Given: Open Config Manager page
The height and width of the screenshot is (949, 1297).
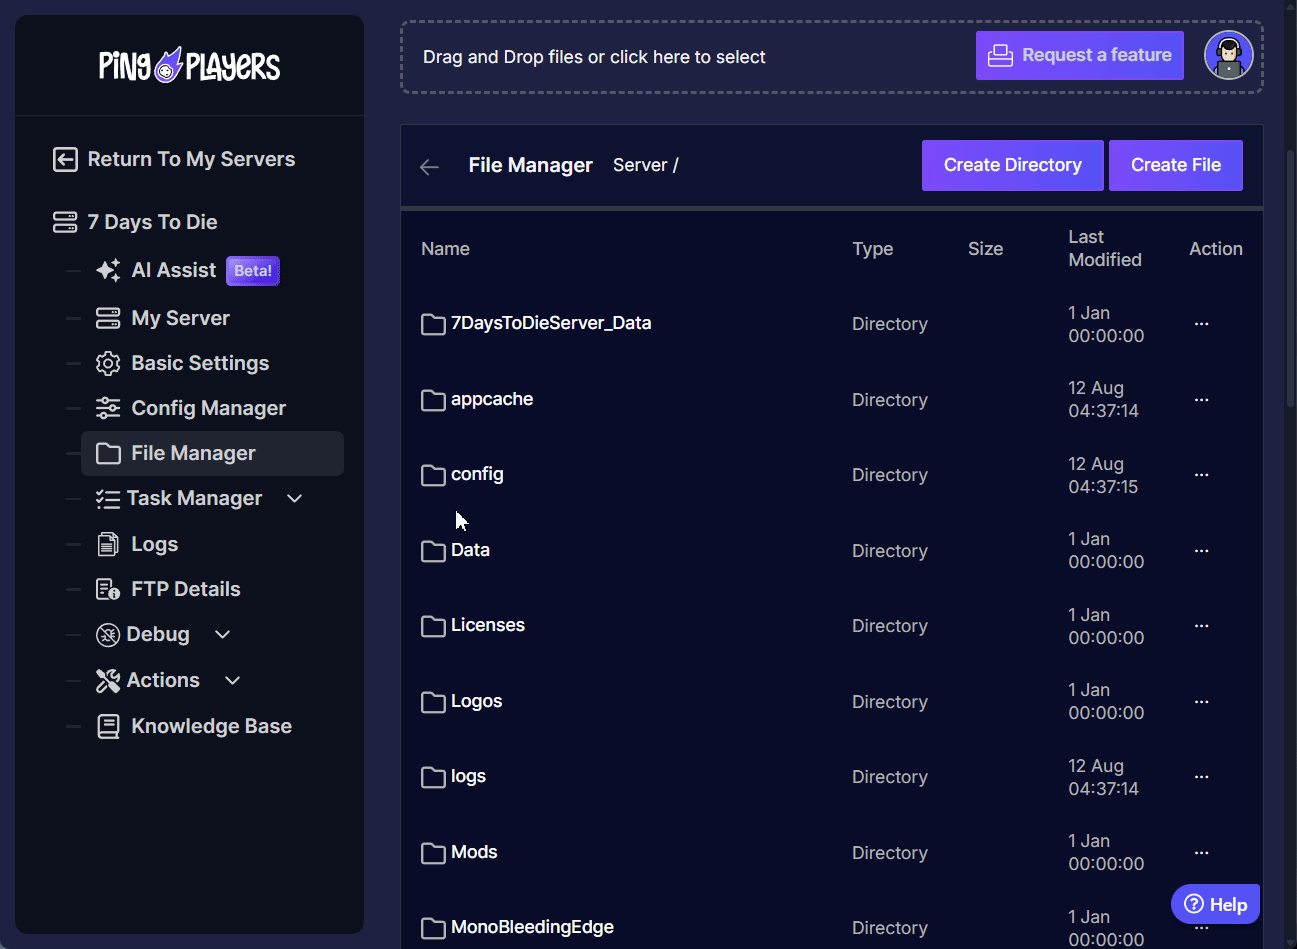Looking at the screenshot, I should 208,408.
